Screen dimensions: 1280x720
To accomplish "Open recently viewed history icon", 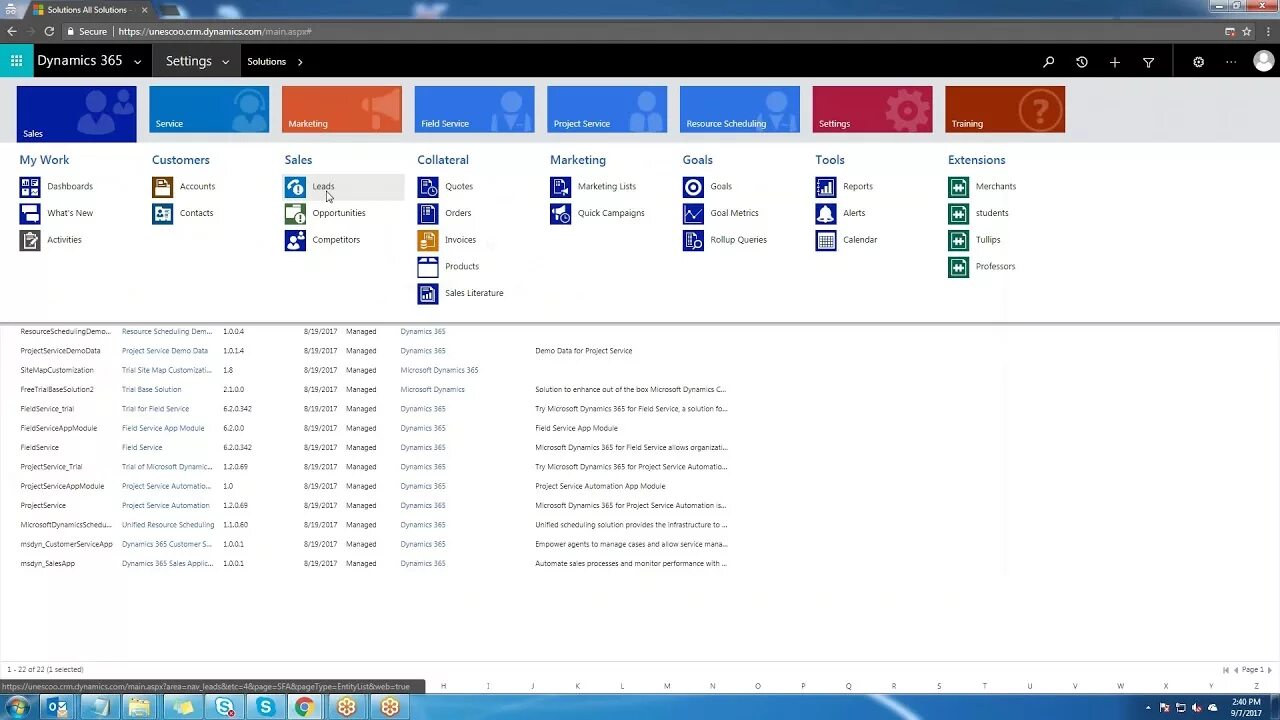I will click(x=1081, y=62).
